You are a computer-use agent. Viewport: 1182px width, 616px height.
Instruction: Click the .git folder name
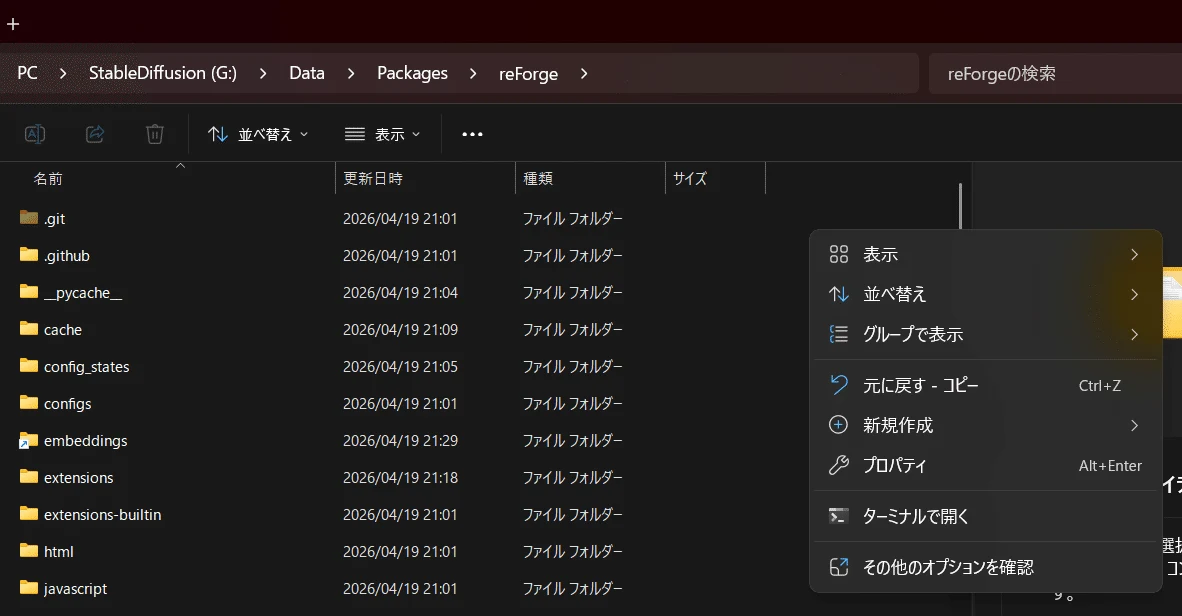[54, 219]
